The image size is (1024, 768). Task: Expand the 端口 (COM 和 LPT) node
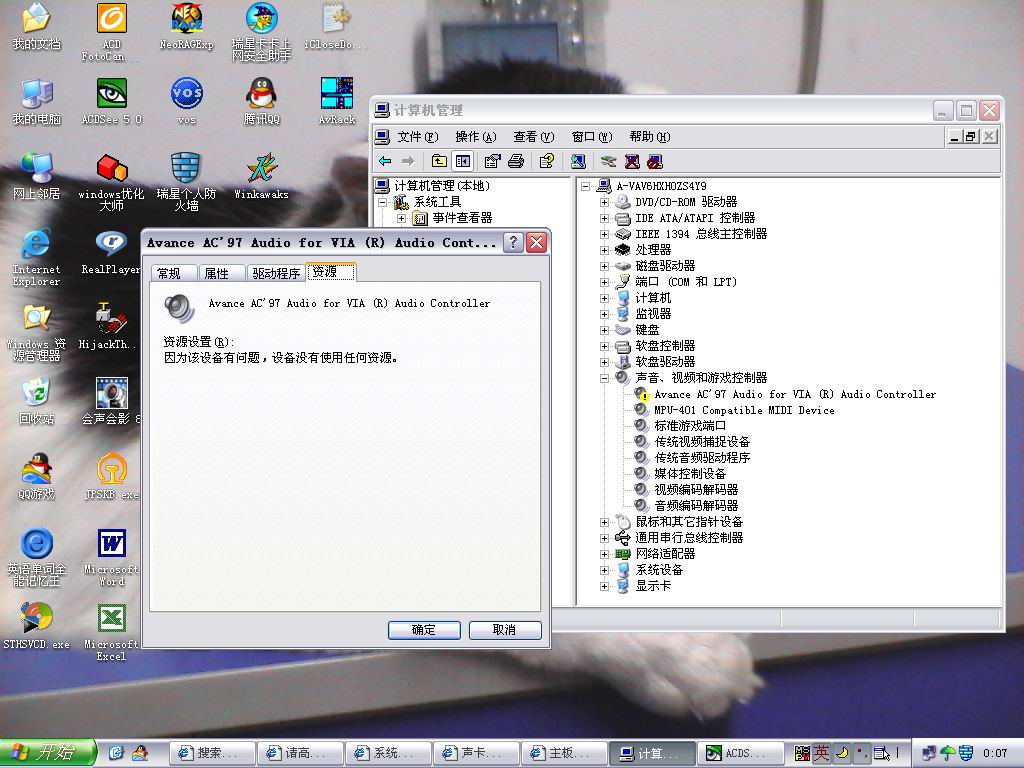(604, 282)
